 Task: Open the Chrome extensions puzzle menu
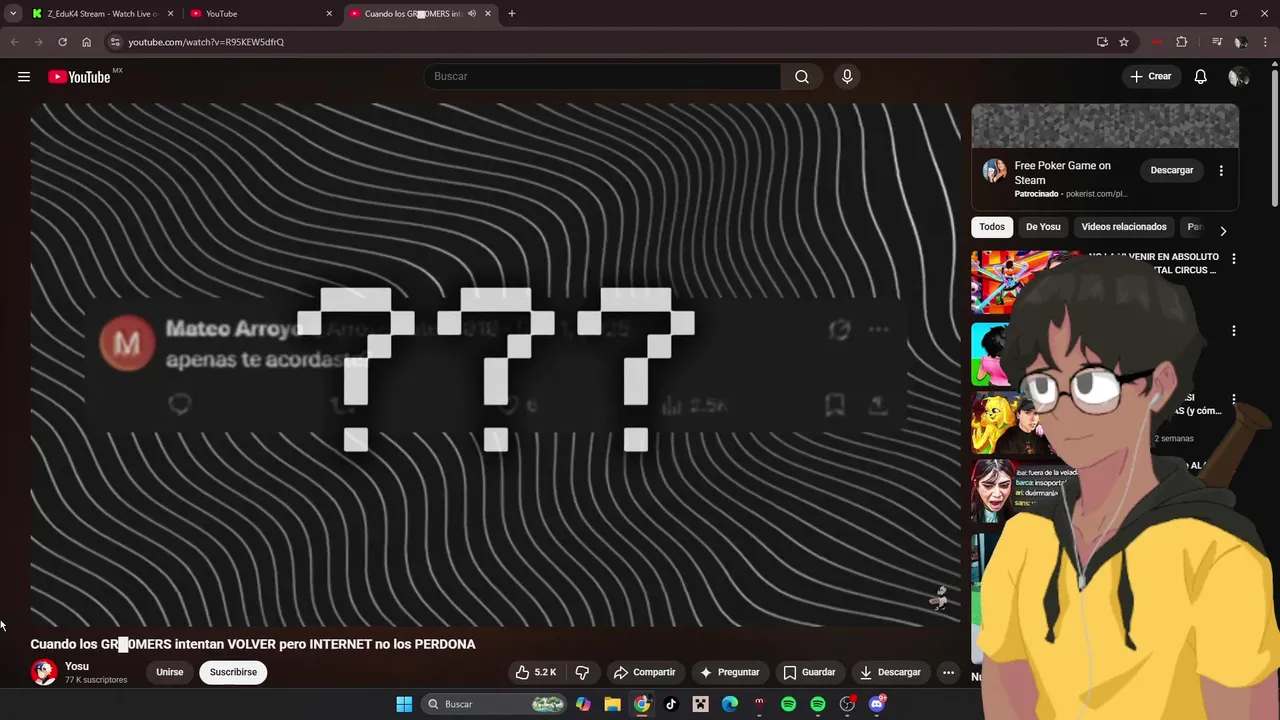[x=1181, y=42]
